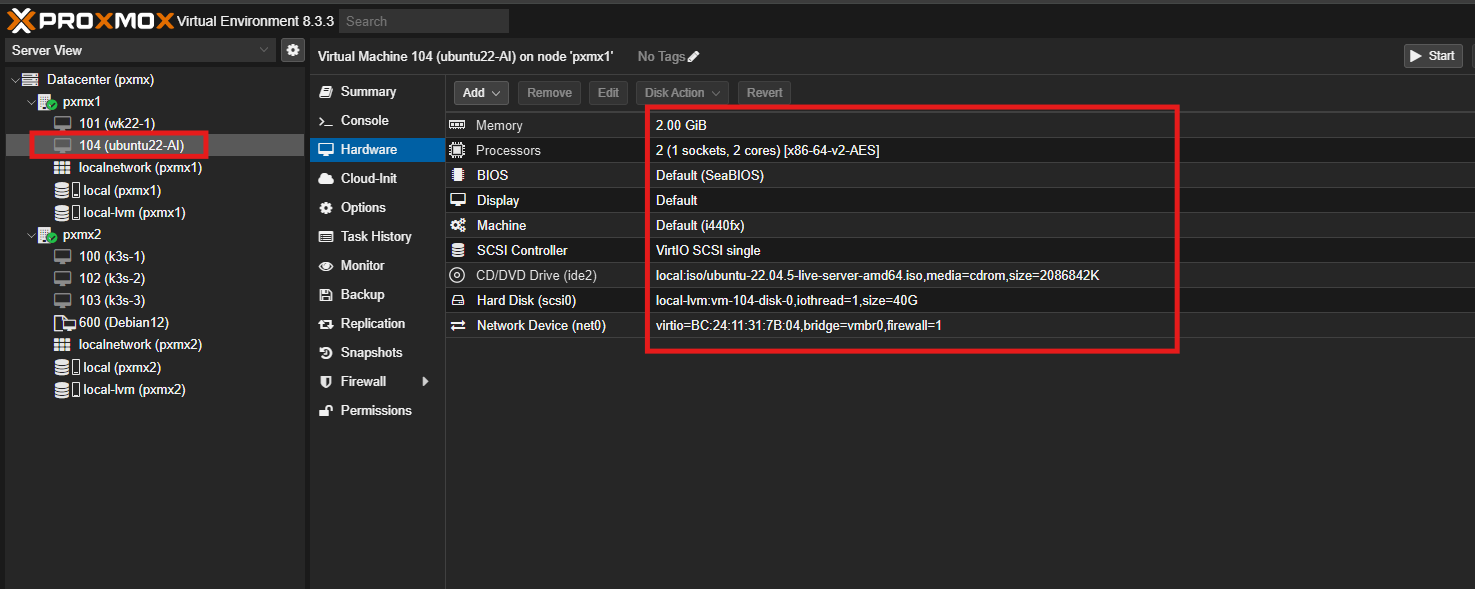Click the Machine gears icon
This screenshot has width=1475, height=589.
[x=457, y=225]
